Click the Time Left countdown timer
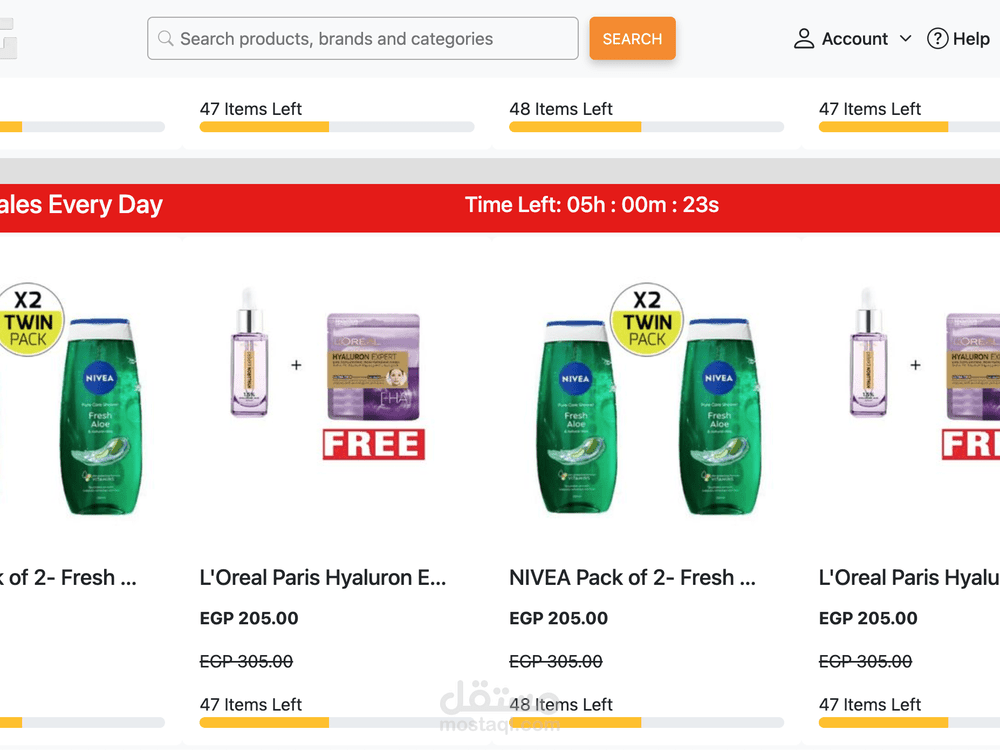This screenshot has height=750, width=1000. pos(592,205)
